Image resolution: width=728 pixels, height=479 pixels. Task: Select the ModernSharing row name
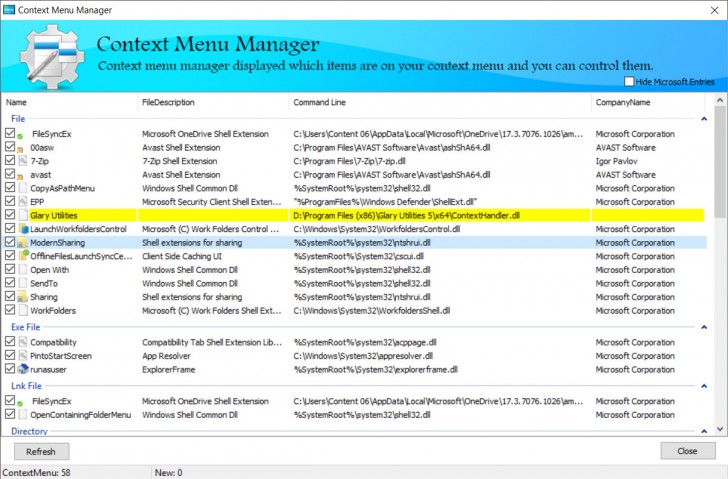point(58,243)
